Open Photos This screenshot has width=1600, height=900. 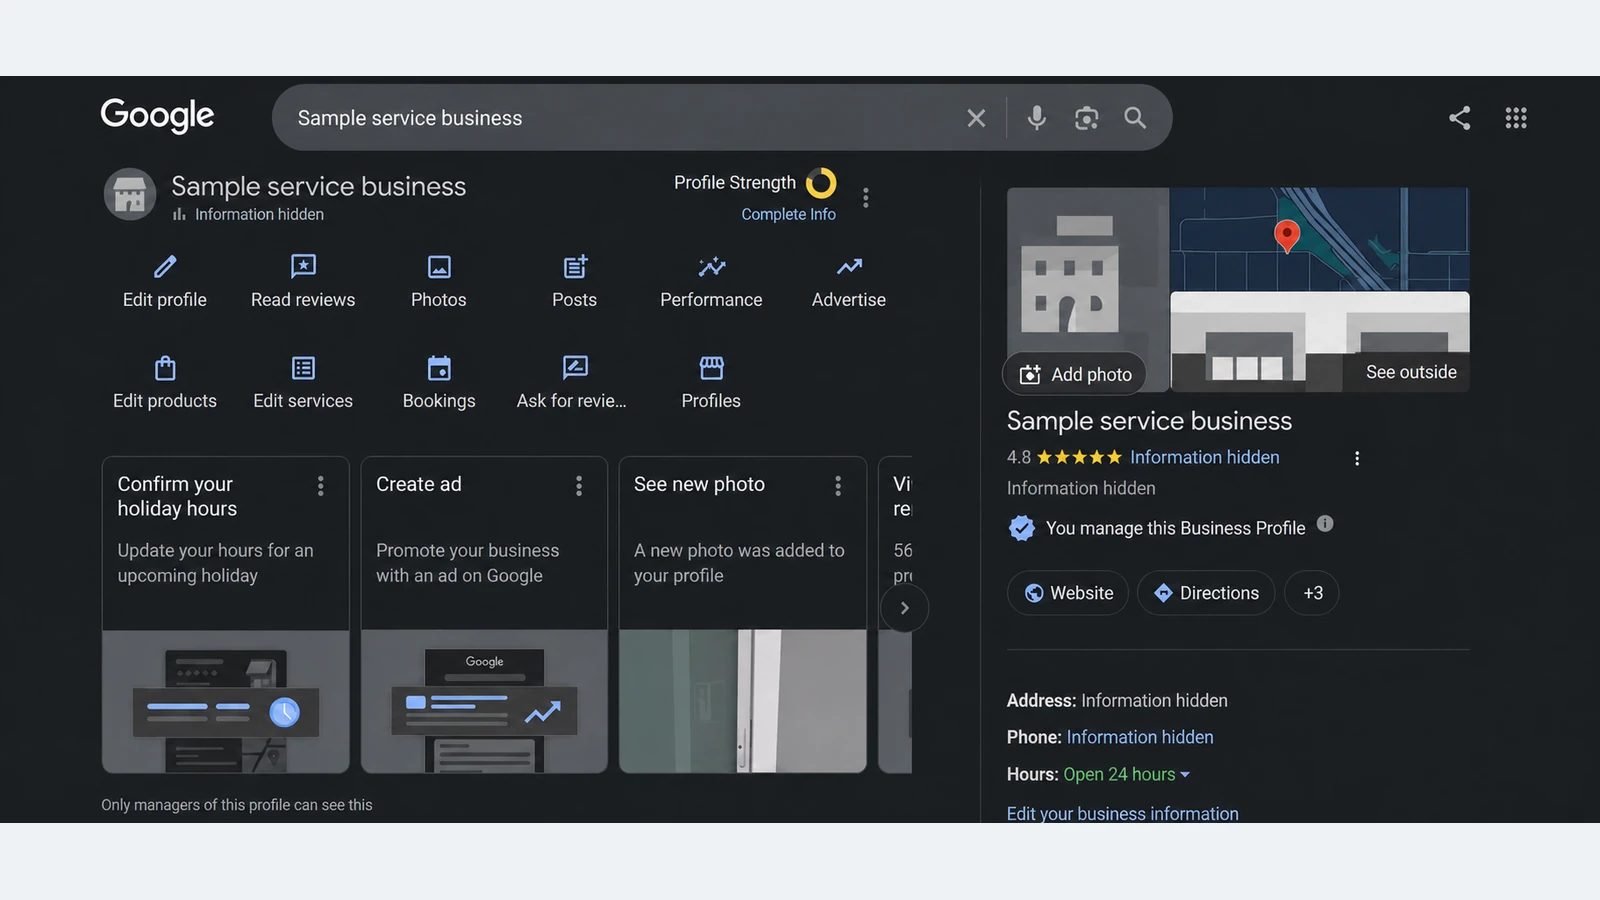[x=439, y=281]
